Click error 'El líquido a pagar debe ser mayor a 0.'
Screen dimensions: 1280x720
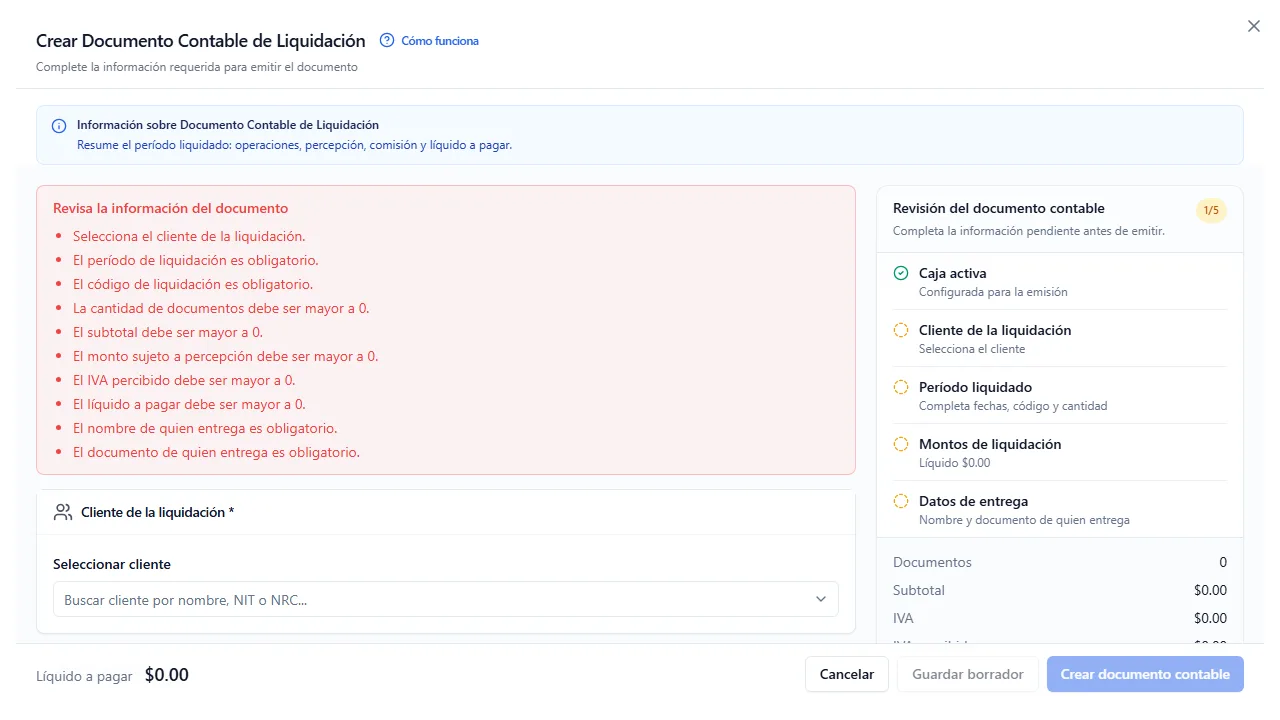tap(189, 404)
